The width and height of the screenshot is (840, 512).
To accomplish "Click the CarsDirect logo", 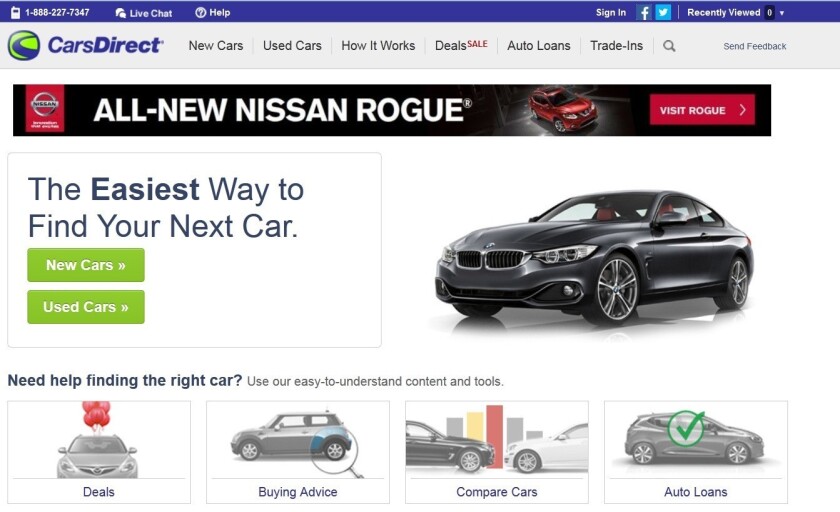I will click(85, 45).
